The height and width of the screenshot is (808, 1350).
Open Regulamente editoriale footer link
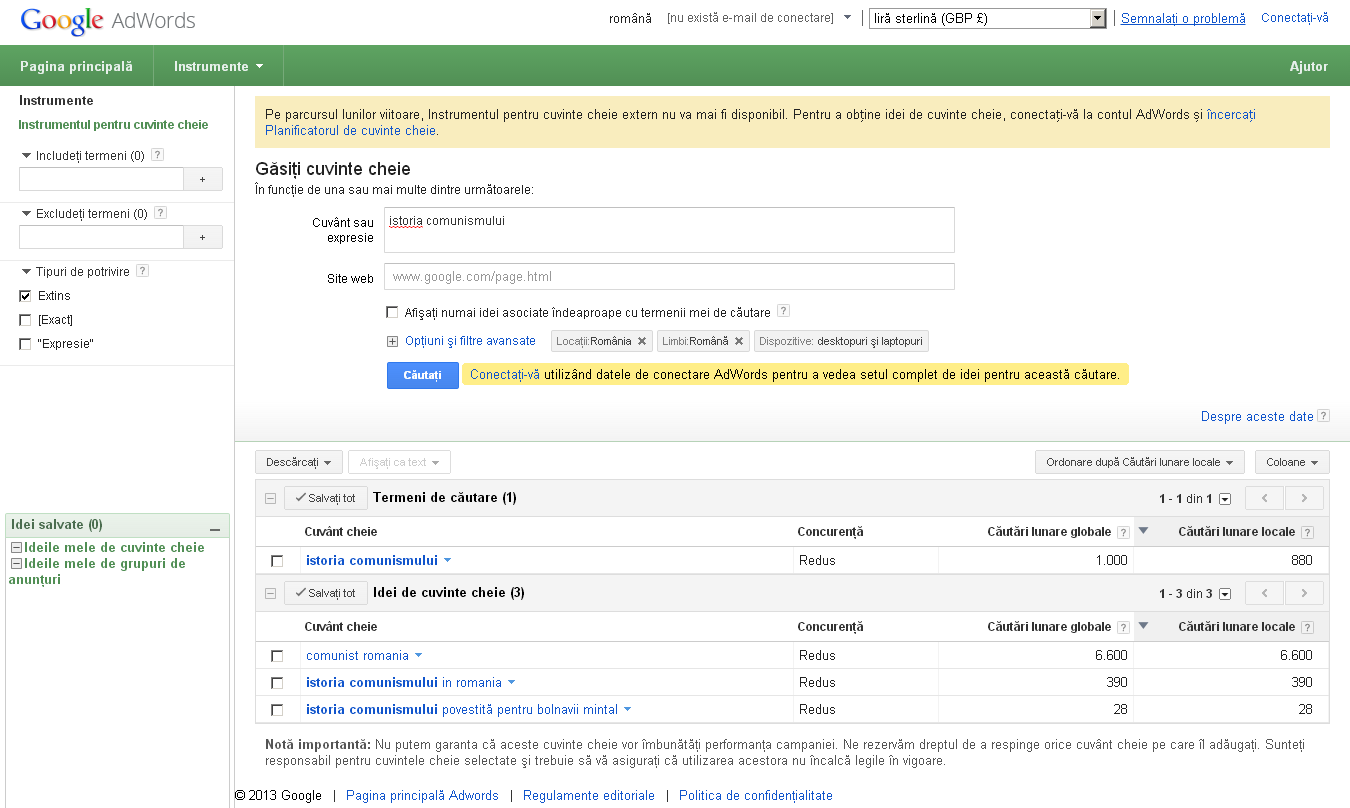pyautogui.click(x=589, y=796)
